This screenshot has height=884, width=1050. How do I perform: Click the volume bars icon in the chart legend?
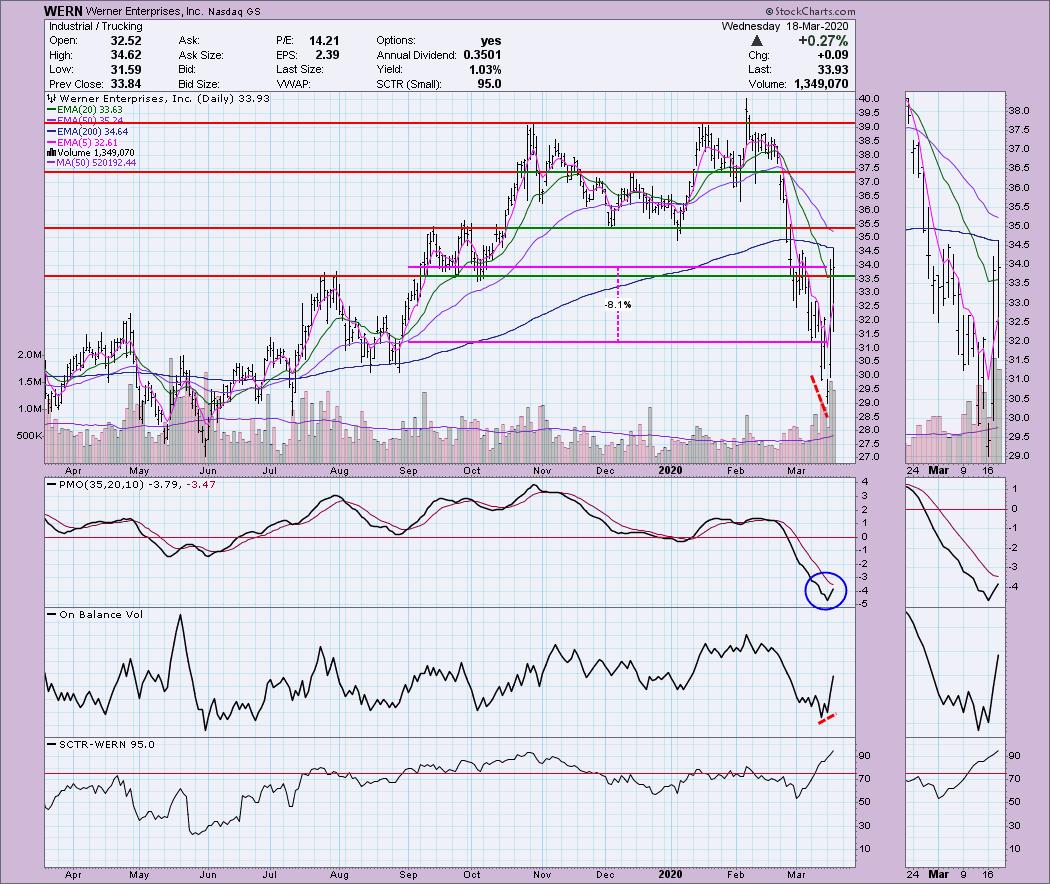51,153
